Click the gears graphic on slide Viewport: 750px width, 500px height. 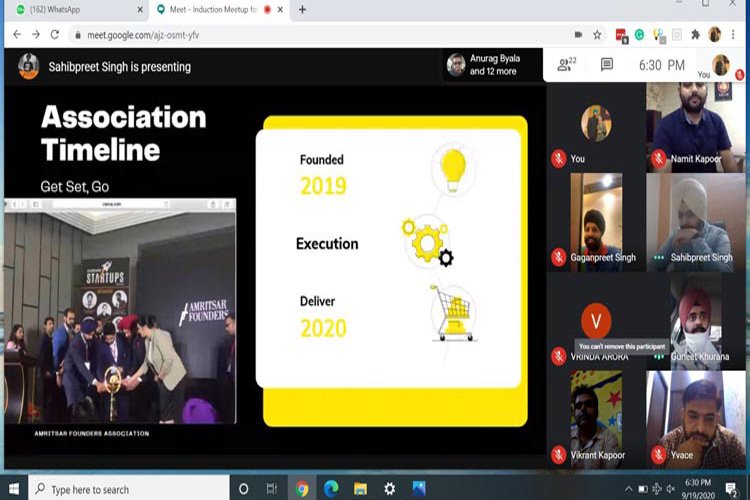point(428,243)
